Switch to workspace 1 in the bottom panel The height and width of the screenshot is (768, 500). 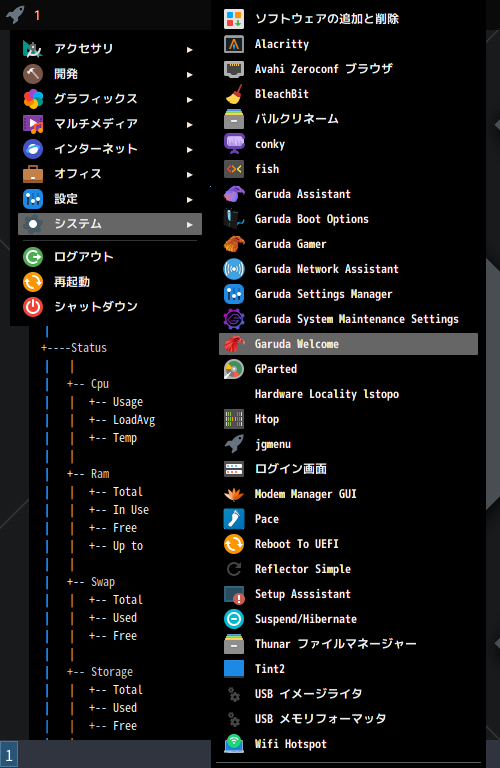click(9, 754)
